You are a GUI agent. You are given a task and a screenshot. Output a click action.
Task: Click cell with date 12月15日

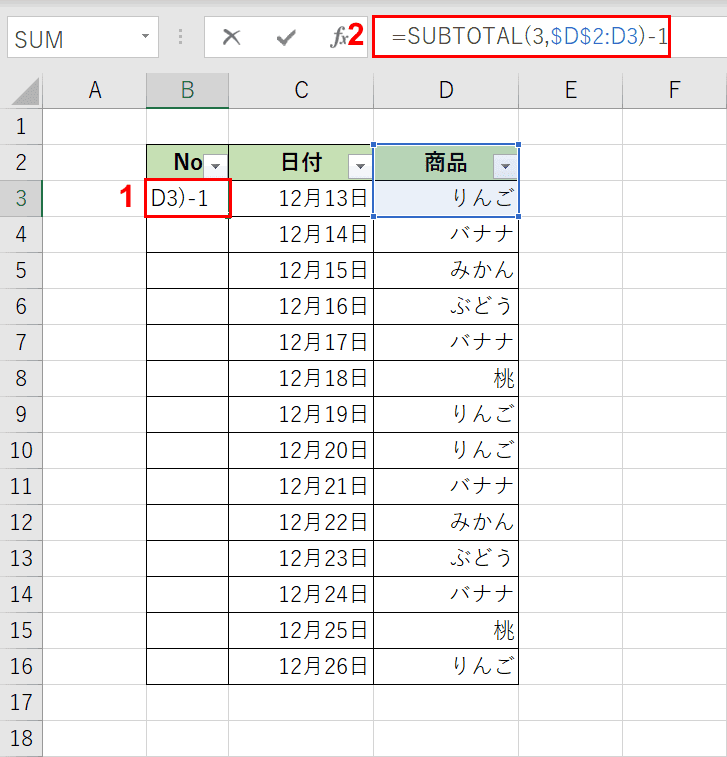[x=301, y=270]
